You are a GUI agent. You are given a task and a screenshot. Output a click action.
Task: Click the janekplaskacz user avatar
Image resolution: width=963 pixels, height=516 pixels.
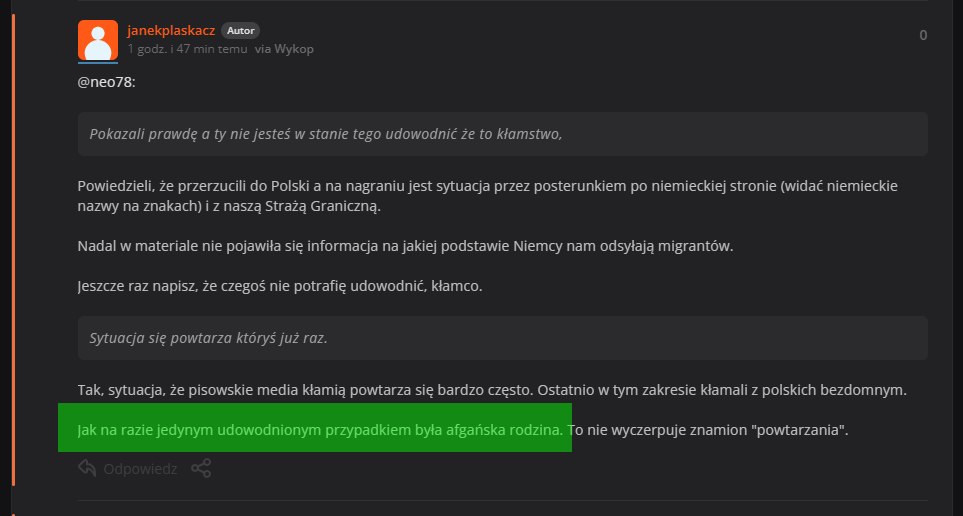coord(97,39)
